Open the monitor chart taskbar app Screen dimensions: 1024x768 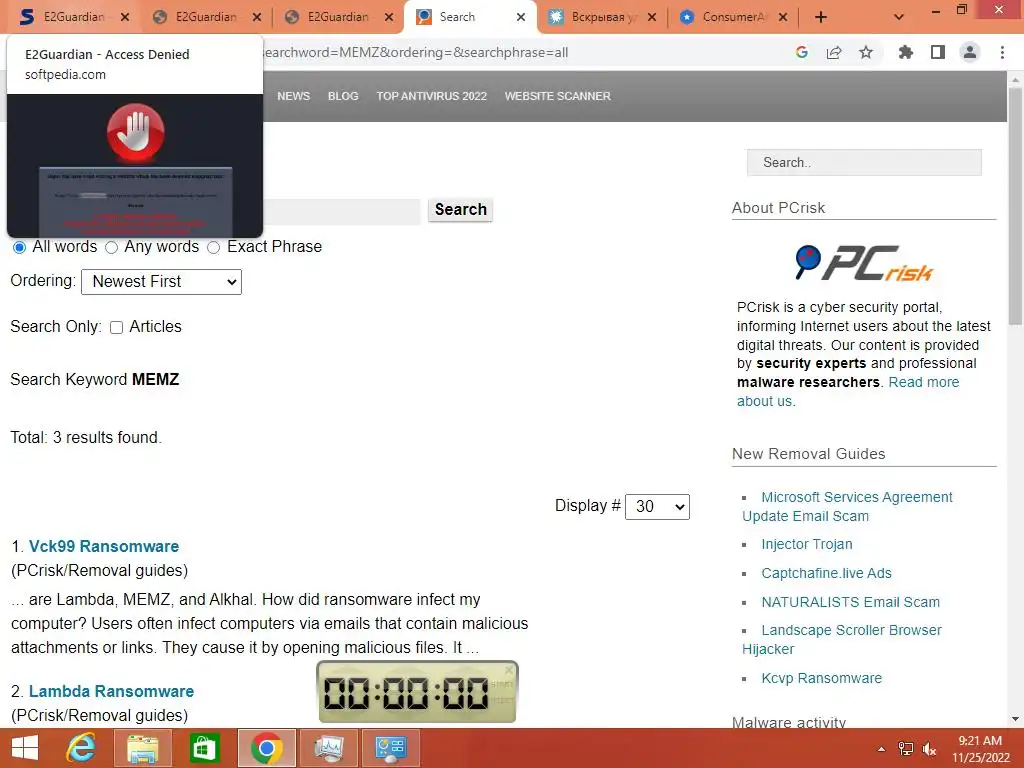328,748
